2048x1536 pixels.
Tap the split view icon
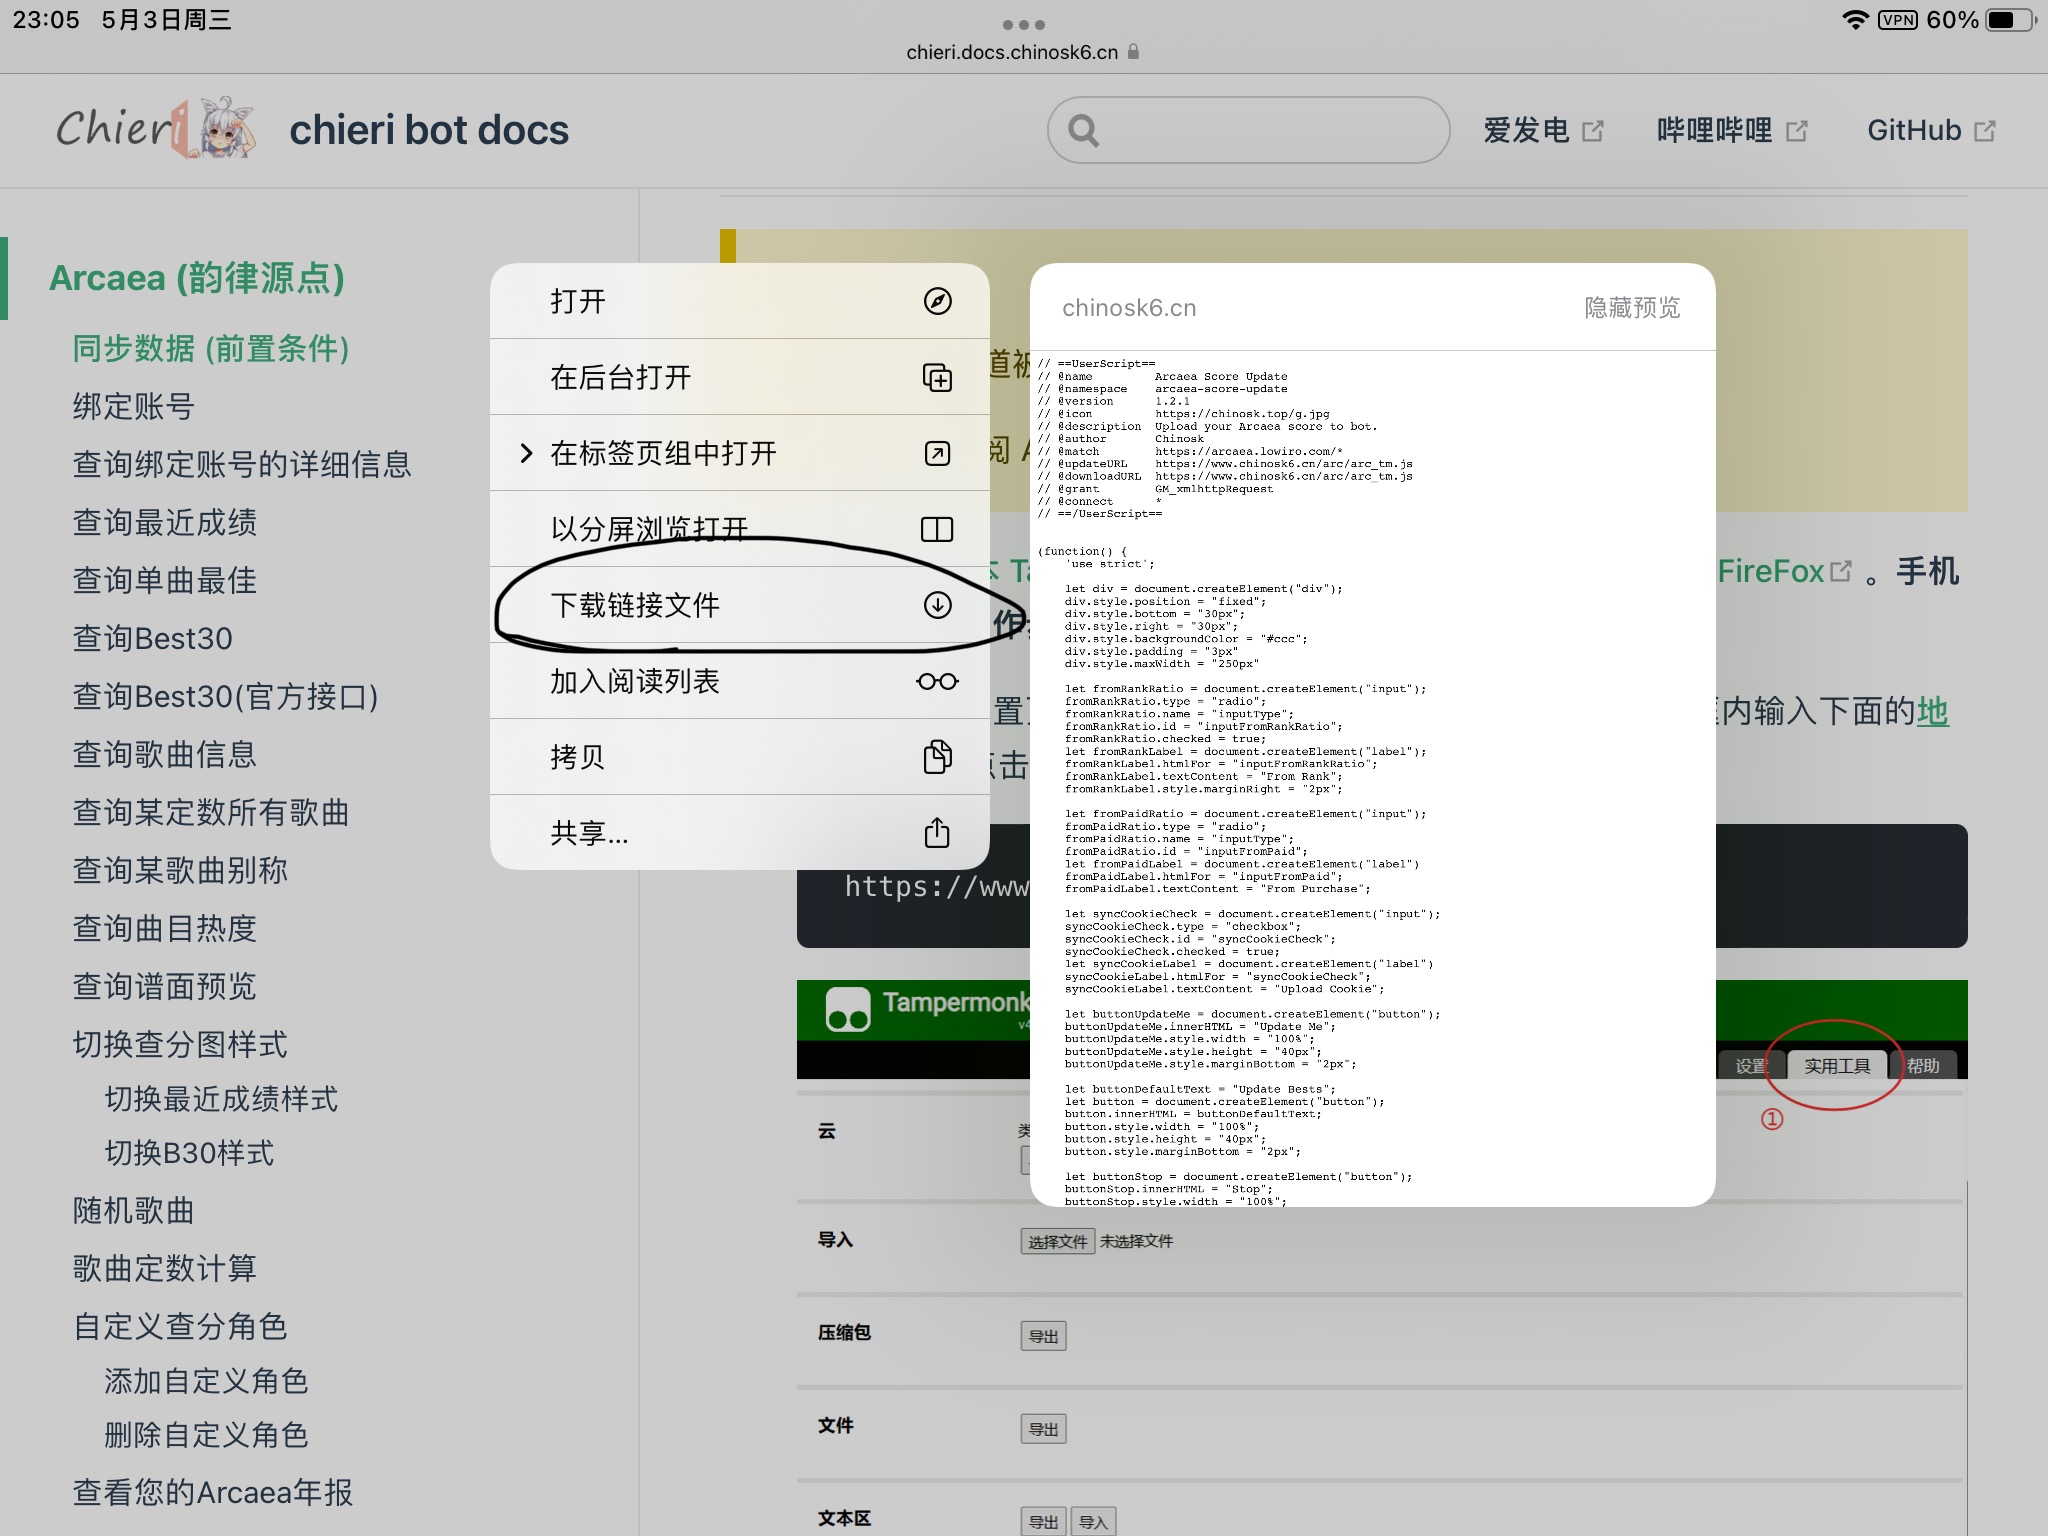click(937, 529)
